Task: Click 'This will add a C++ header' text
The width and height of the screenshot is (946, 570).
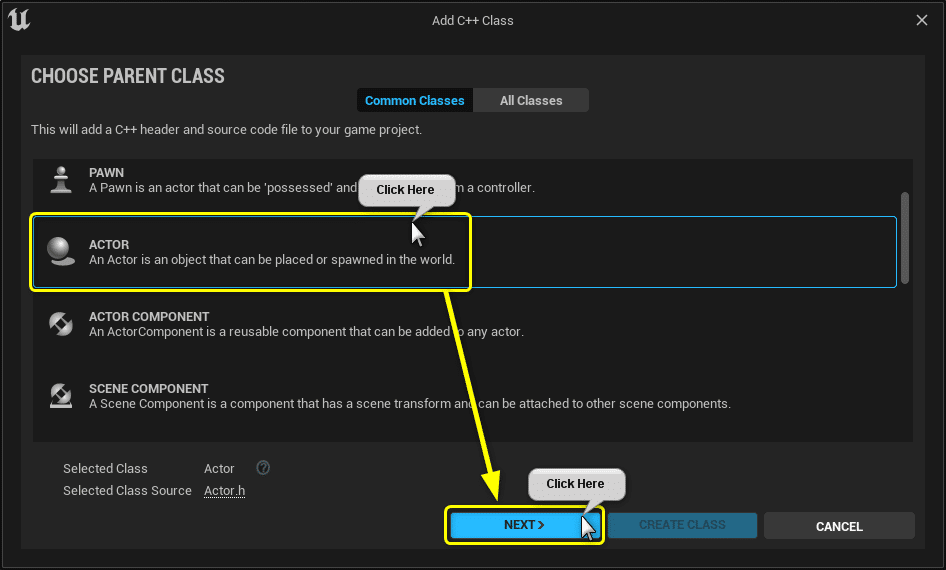Action: (227, 130)
